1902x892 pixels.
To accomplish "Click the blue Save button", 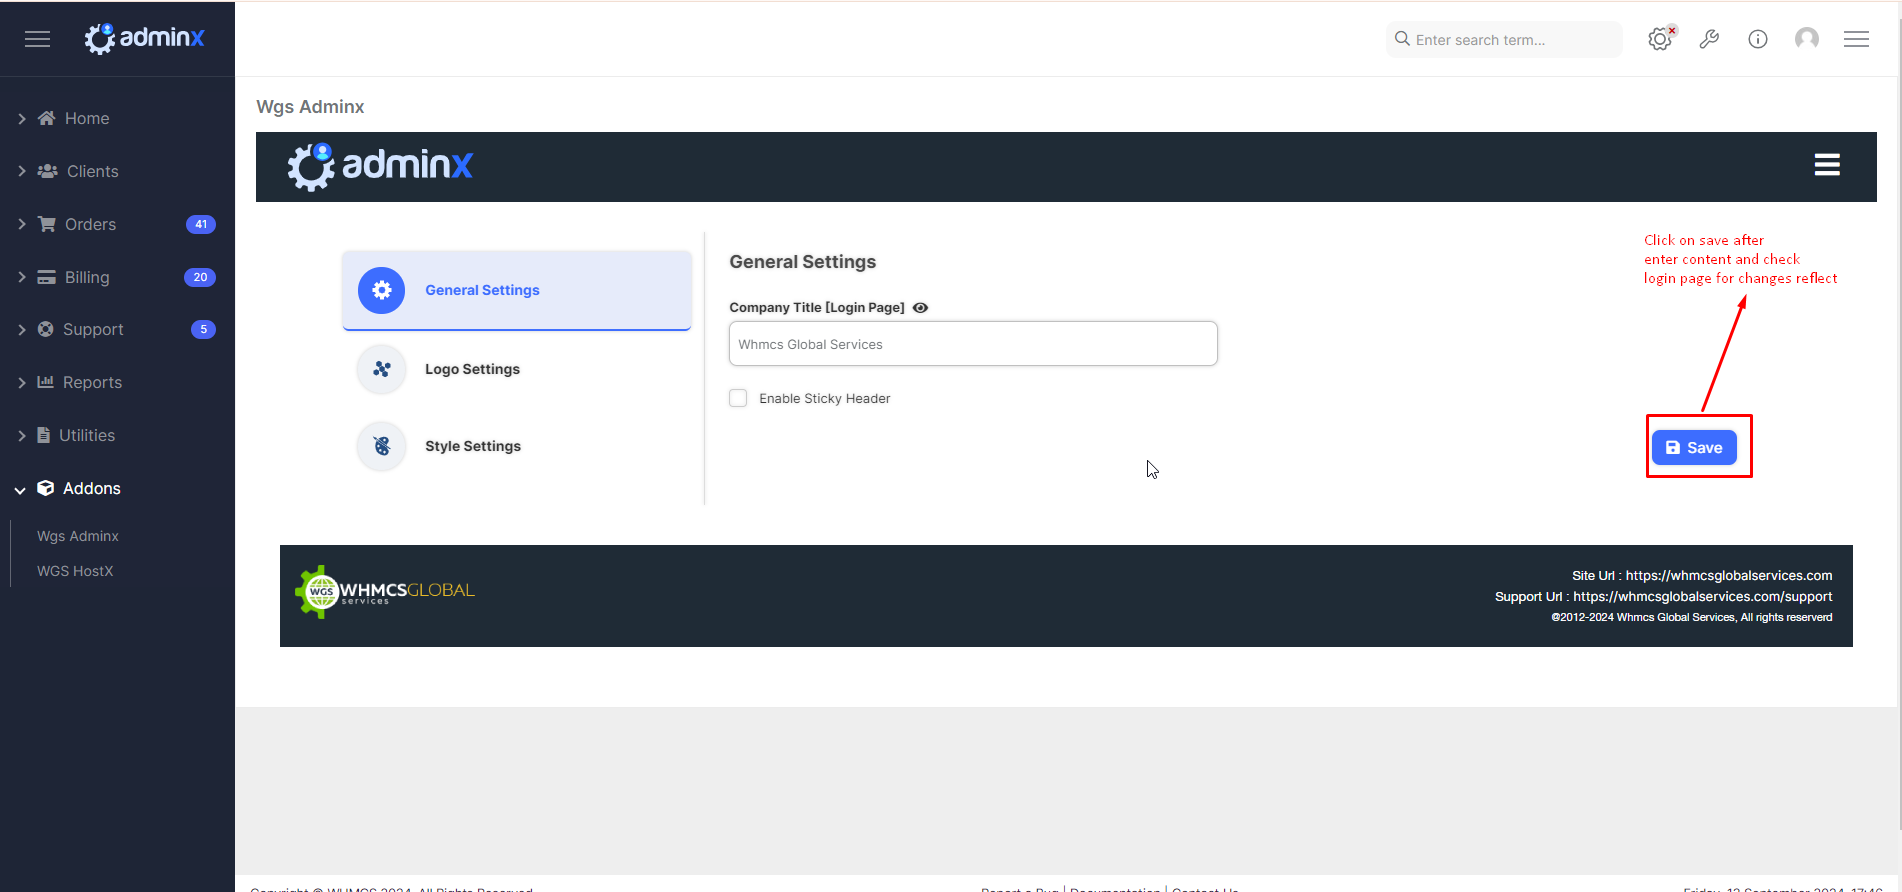I will point(1693,447).
